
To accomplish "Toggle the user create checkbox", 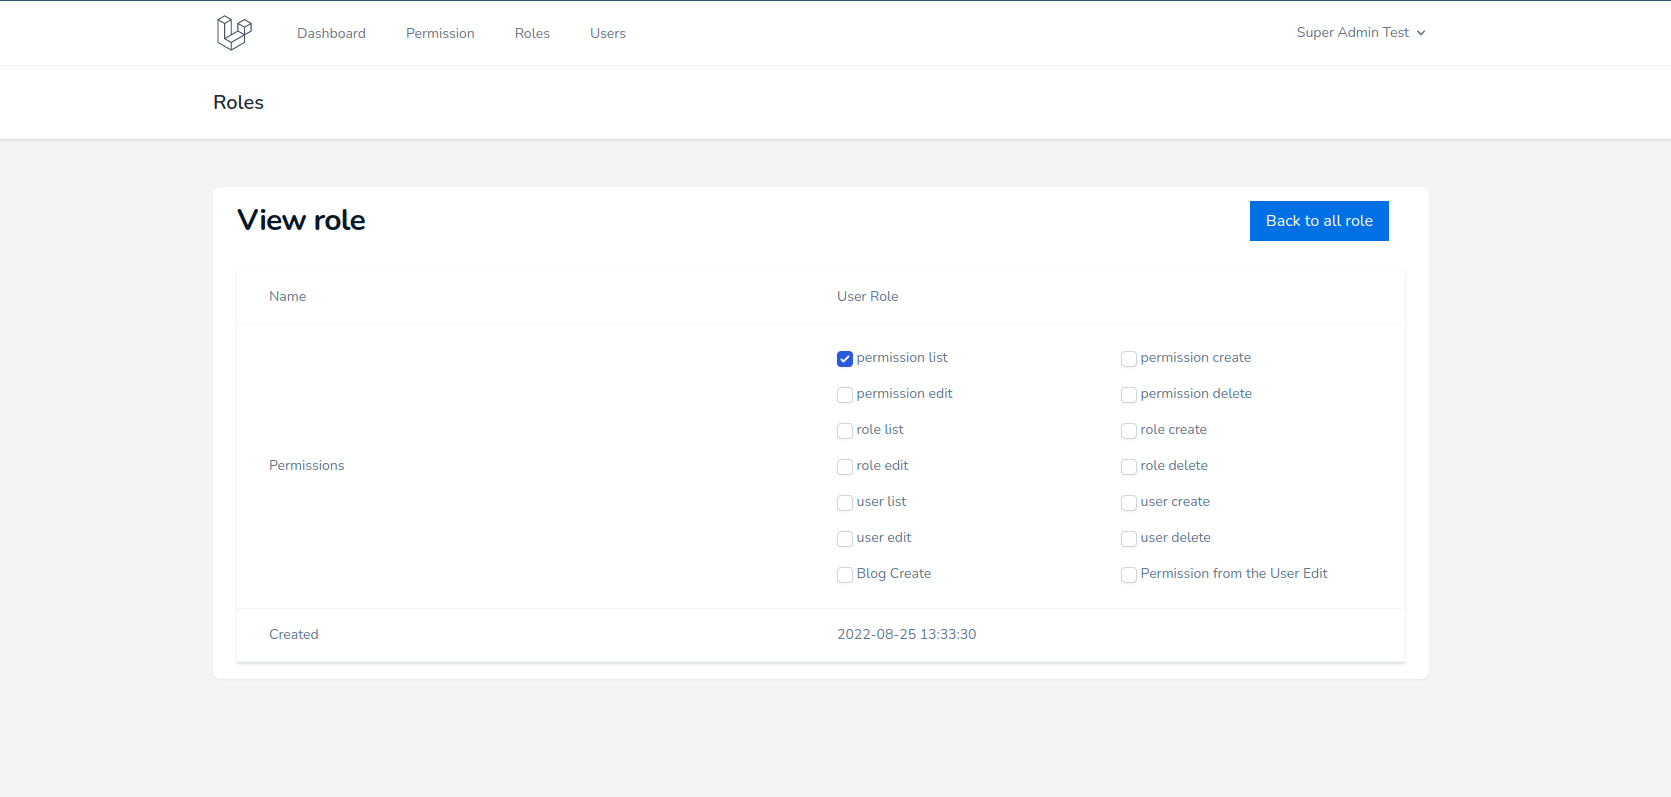I will click(x=1129, y=503).
